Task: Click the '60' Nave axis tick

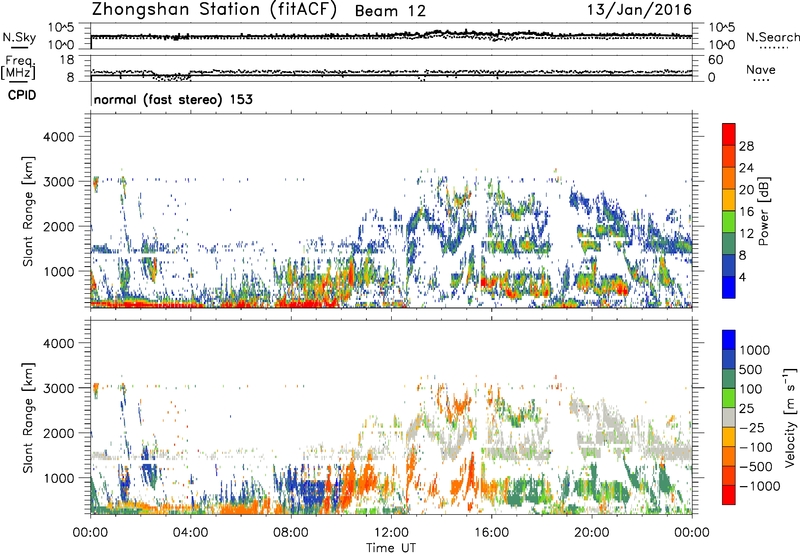Action: [x=716, y=59]
